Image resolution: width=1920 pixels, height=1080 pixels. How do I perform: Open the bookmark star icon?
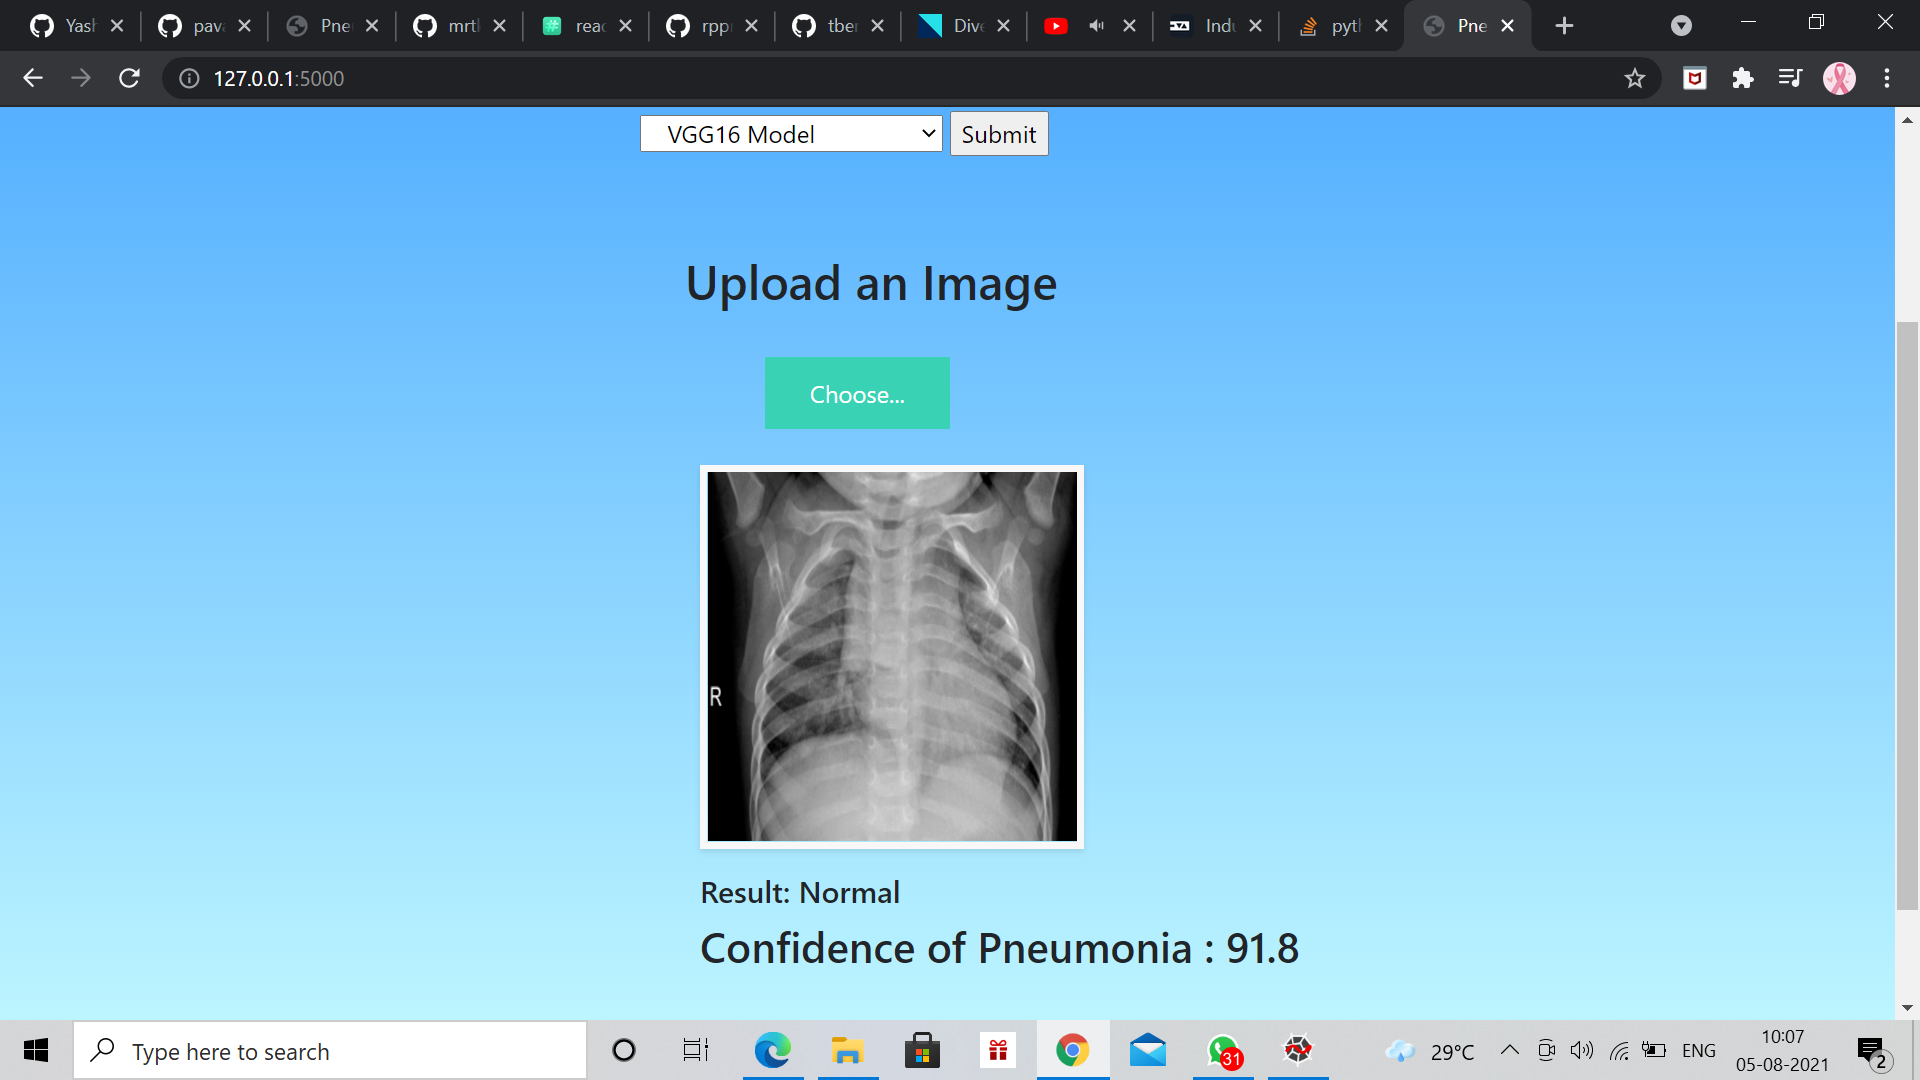(x=1635, y=78)
